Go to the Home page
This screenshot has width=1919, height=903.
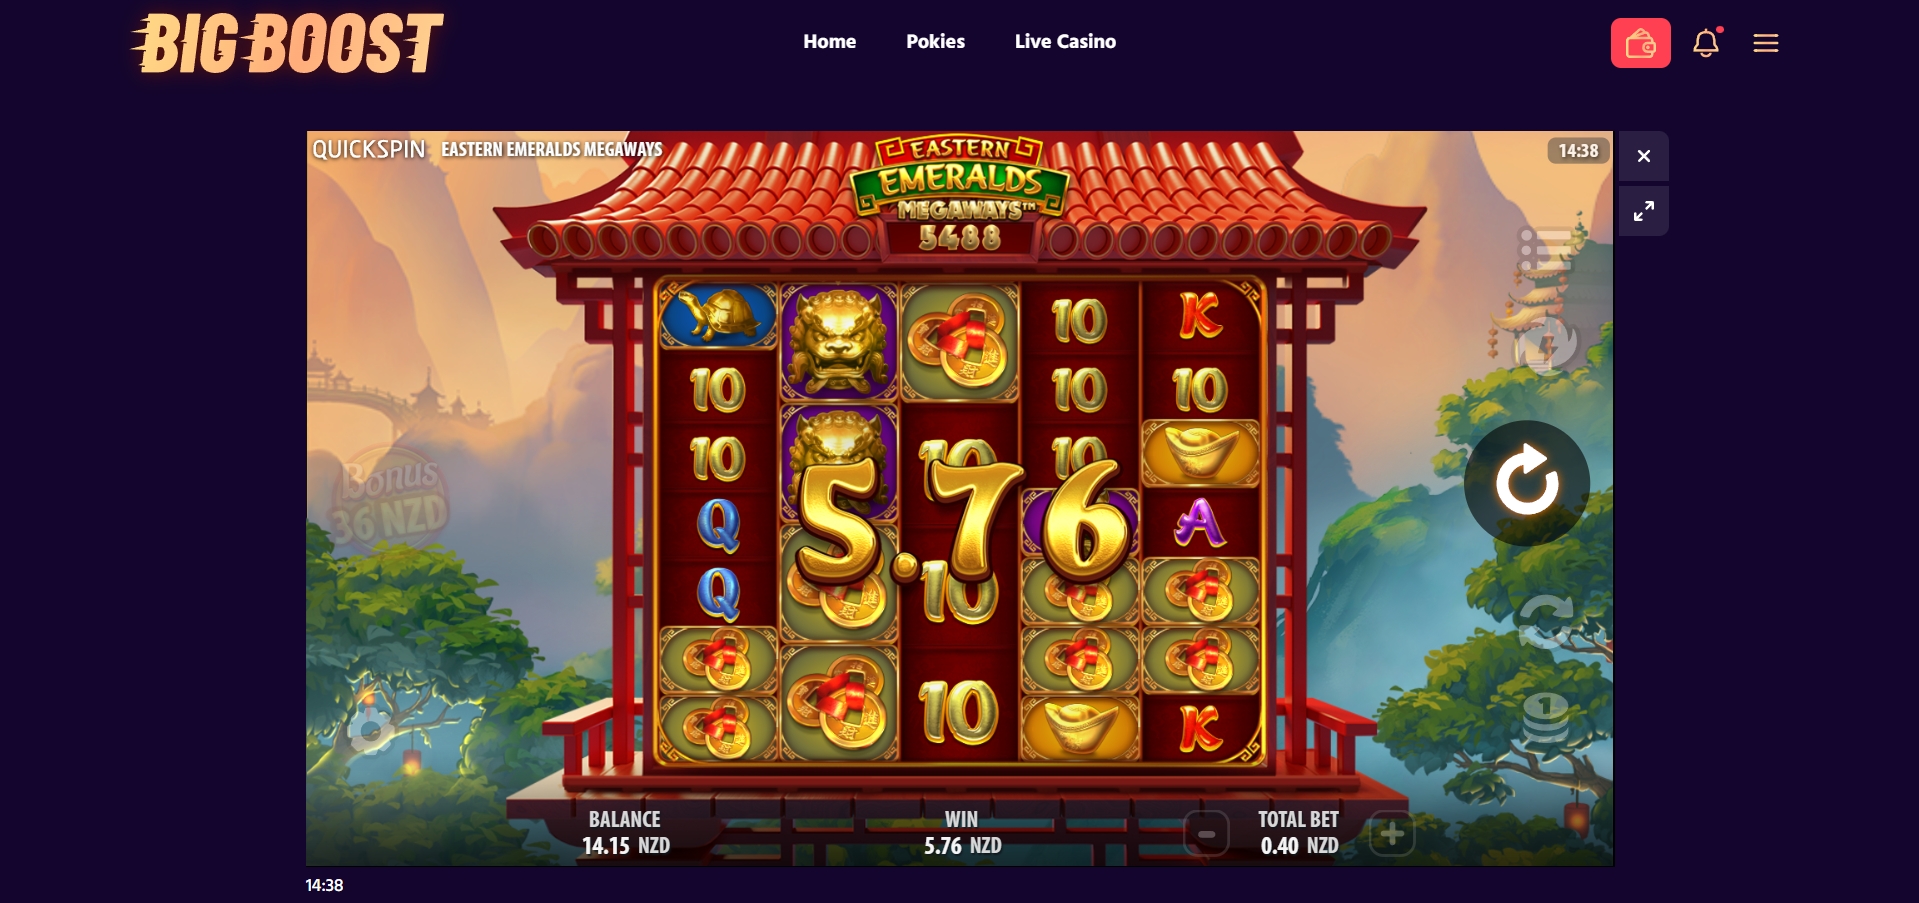829,42
